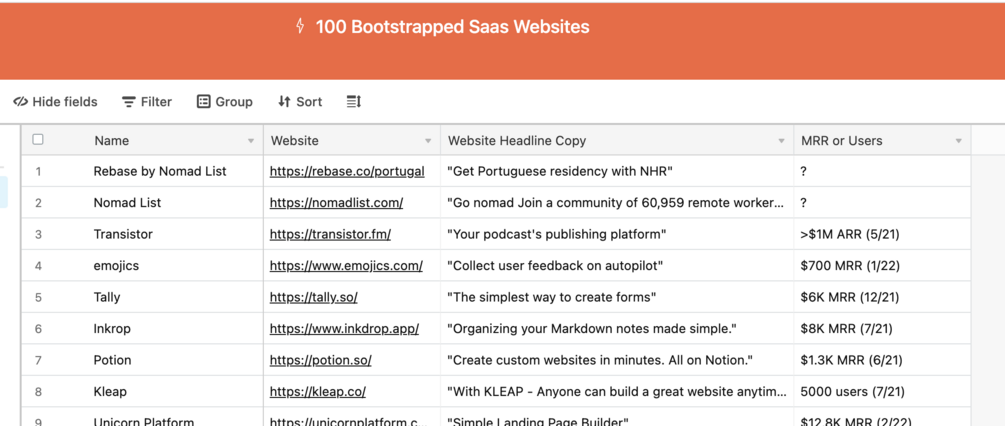Open the rebase.co/portugal link
The image size is (1005, 426).
347,171
